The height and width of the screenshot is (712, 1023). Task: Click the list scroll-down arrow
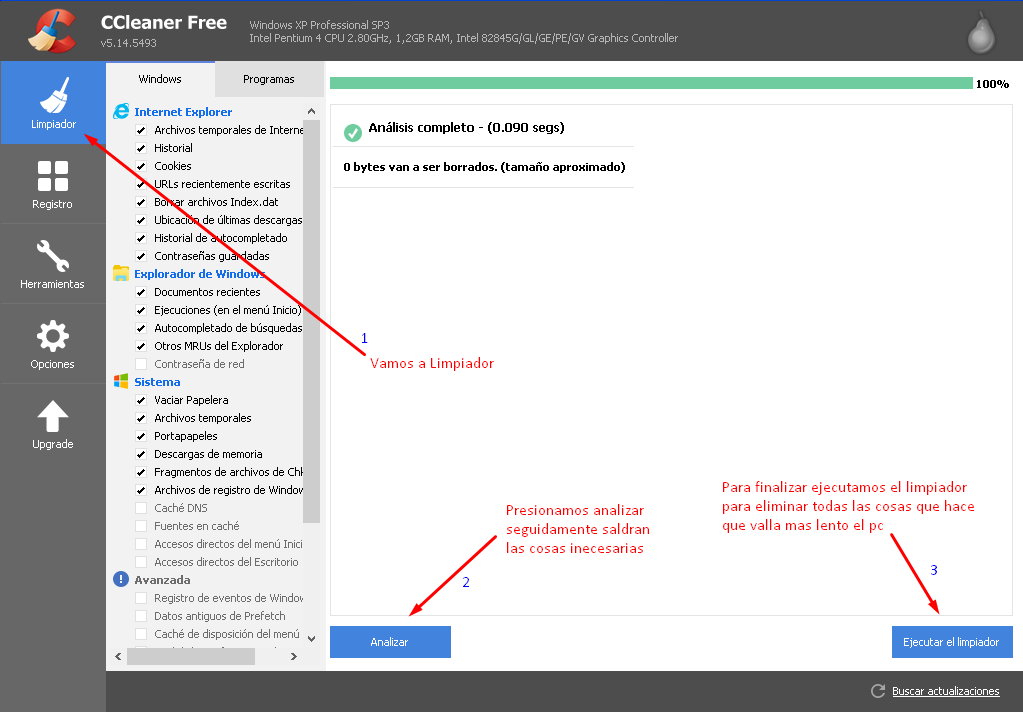[x=311, y=639]
